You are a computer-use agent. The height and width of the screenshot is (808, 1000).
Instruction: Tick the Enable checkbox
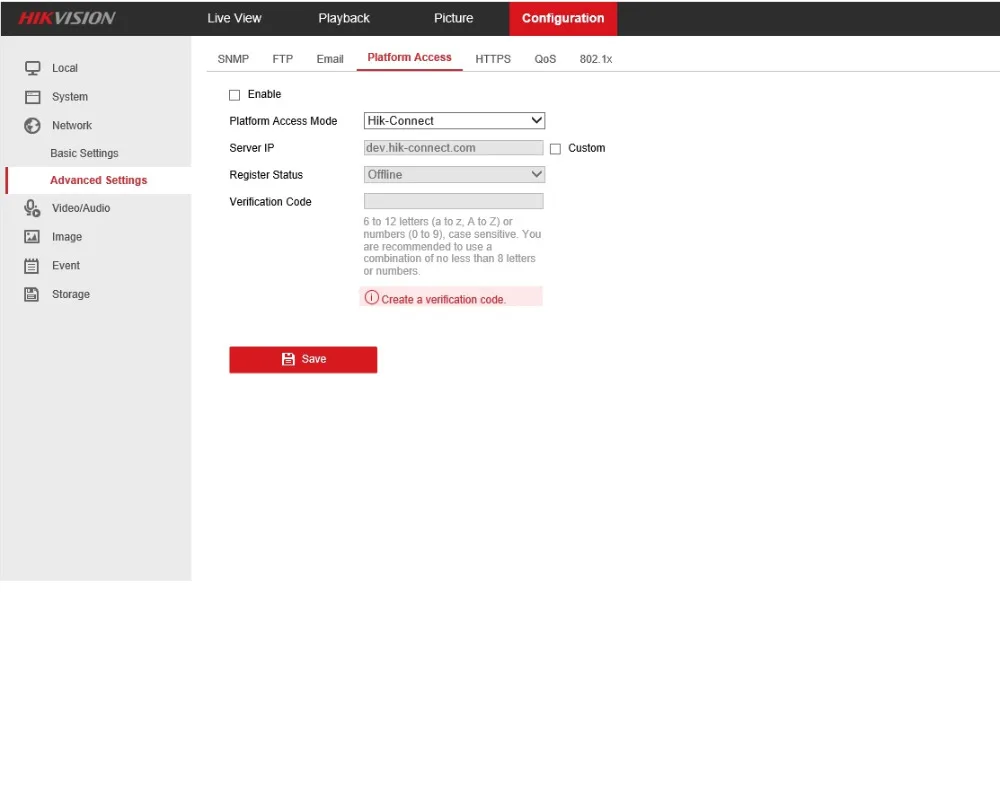235,95
